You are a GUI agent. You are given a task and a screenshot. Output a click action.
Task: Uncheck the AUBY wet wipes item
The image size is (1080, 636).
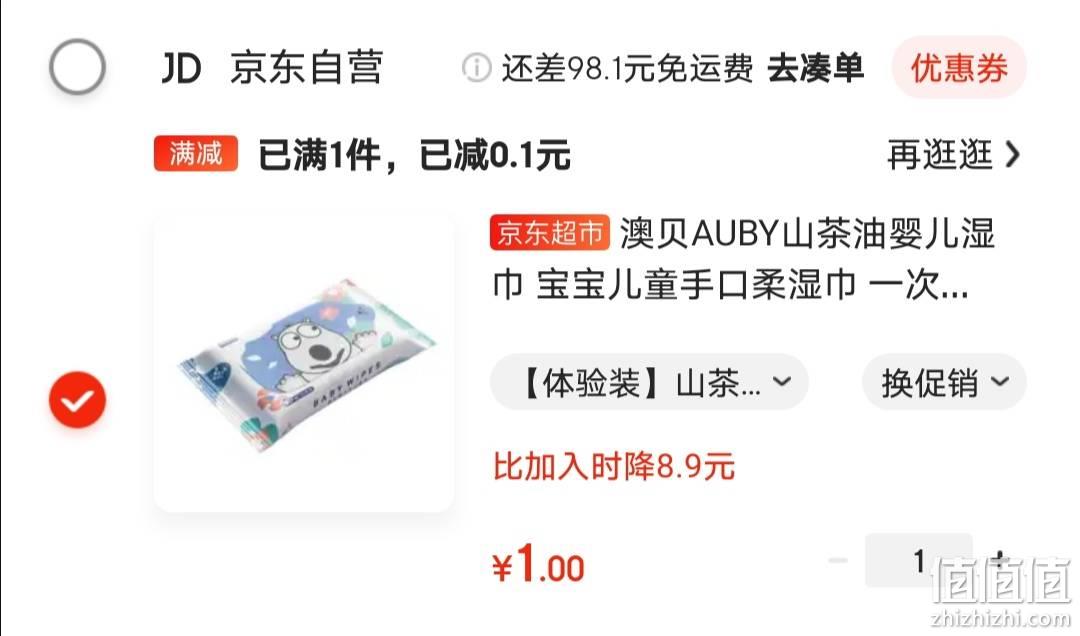[77, 400]
